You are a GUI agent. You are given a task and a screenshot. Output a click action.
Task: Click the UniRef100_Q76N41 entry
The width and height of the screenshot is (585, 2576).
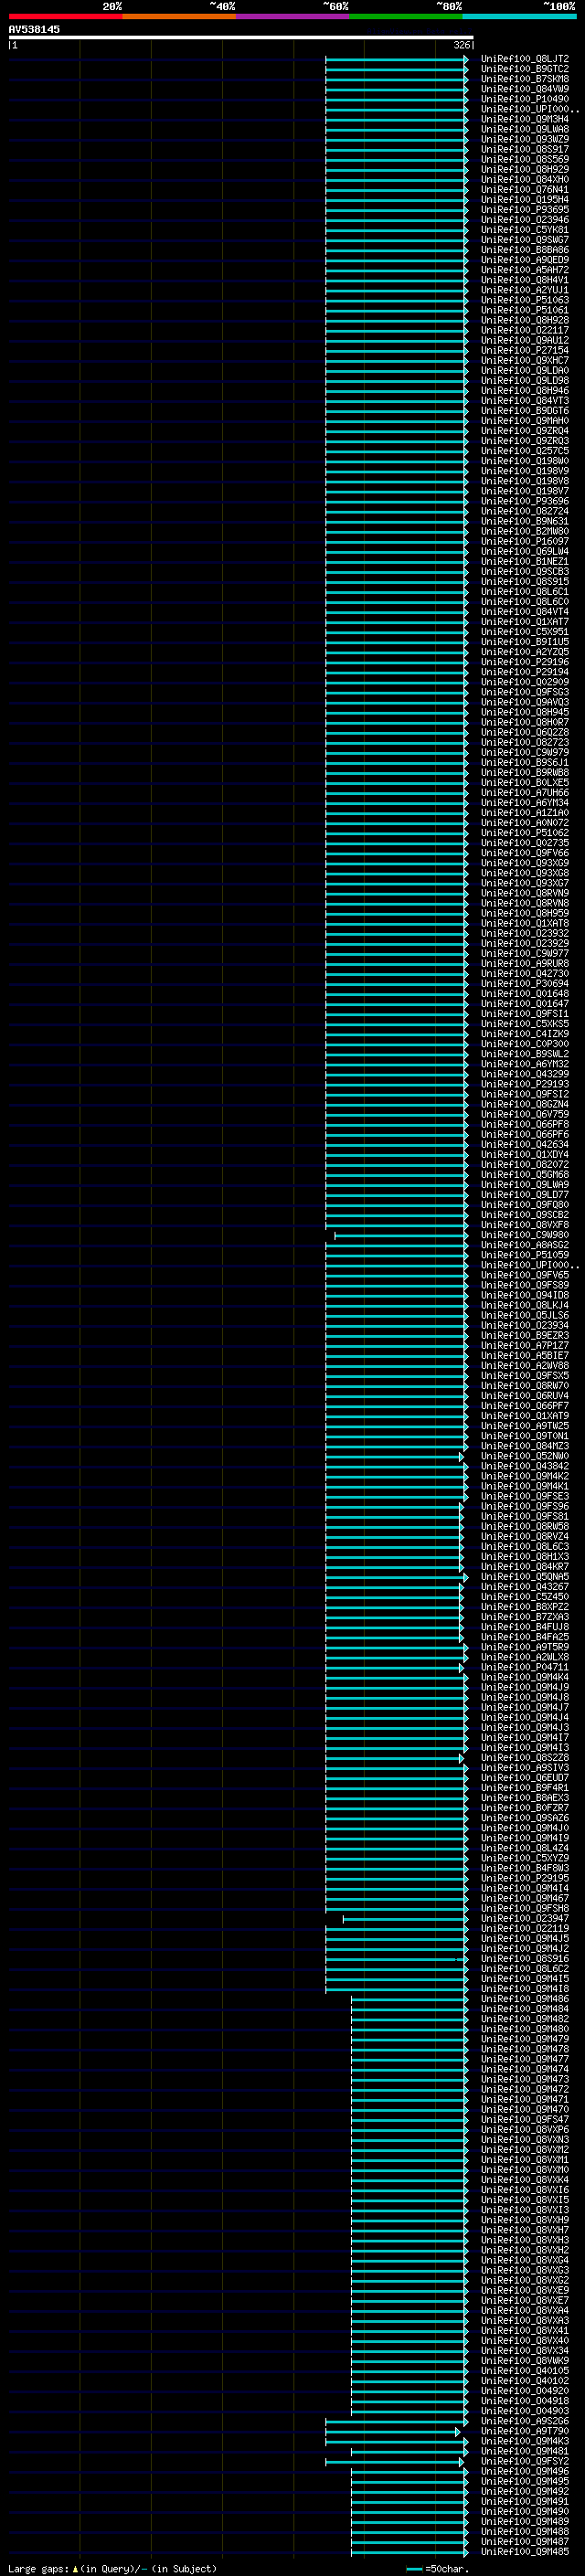click(525, 189)
